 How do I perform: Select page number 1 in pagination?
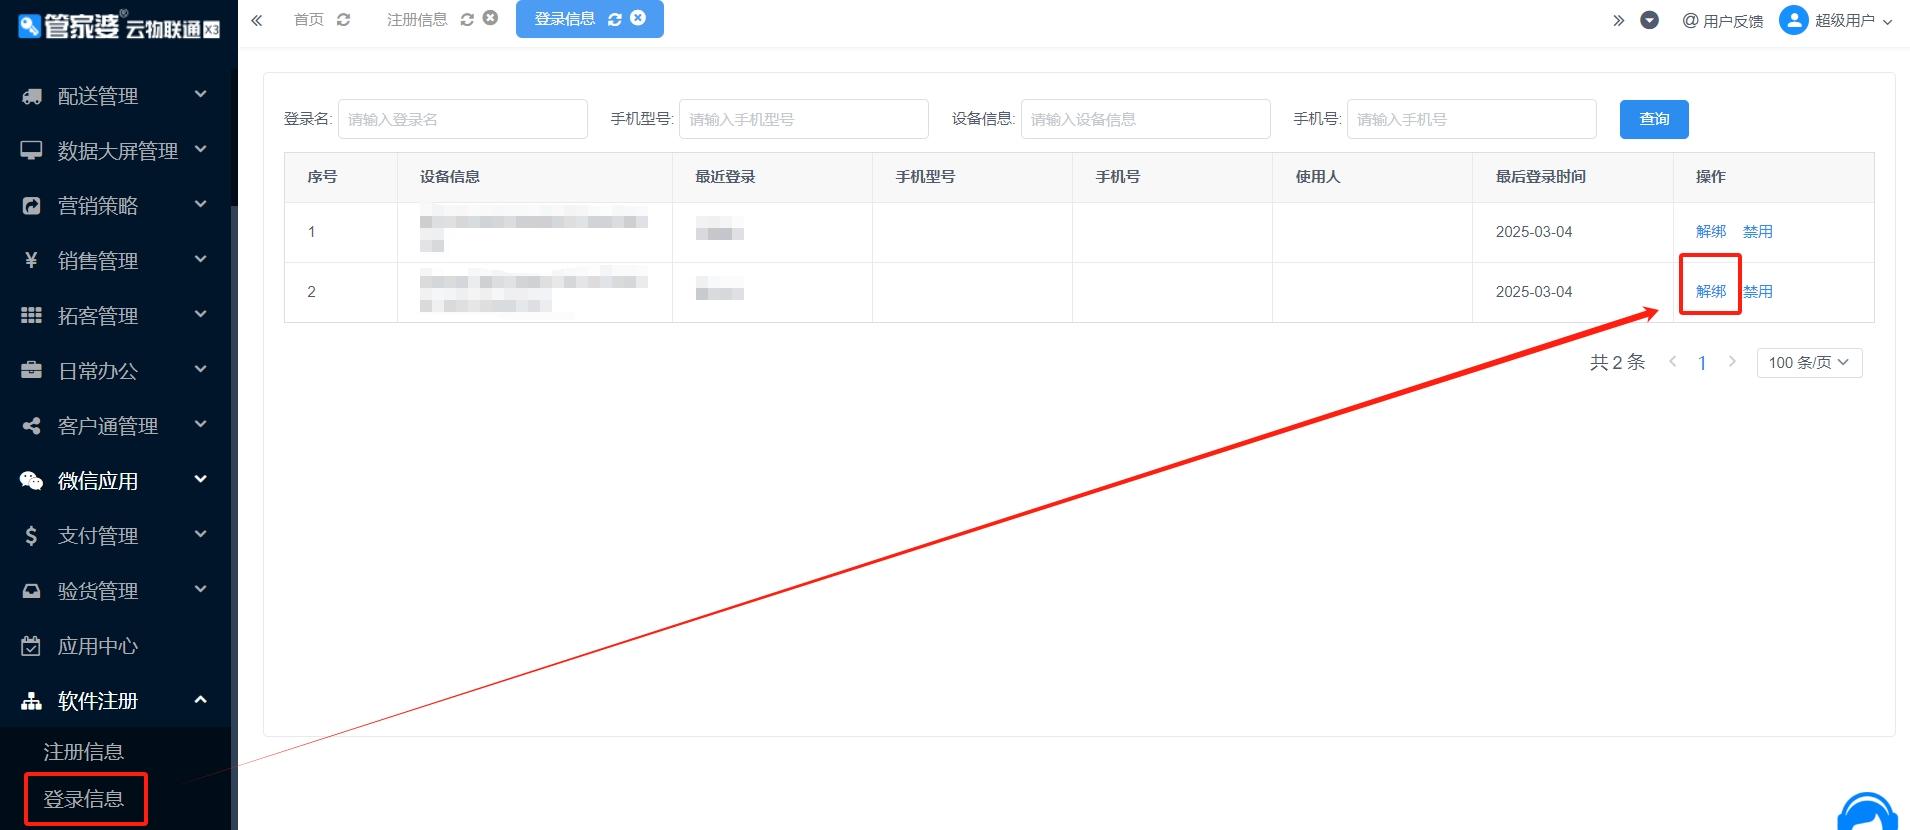[1702, 363]
